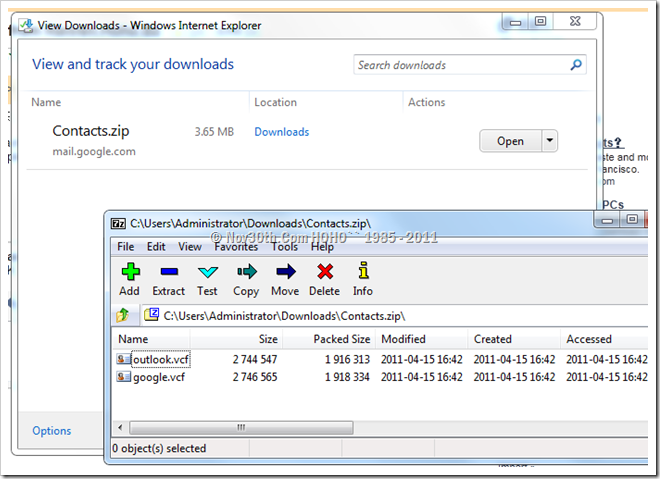The image size is (660, 479).
Task: Select the google.vcf file row
Action: (381, 377)
